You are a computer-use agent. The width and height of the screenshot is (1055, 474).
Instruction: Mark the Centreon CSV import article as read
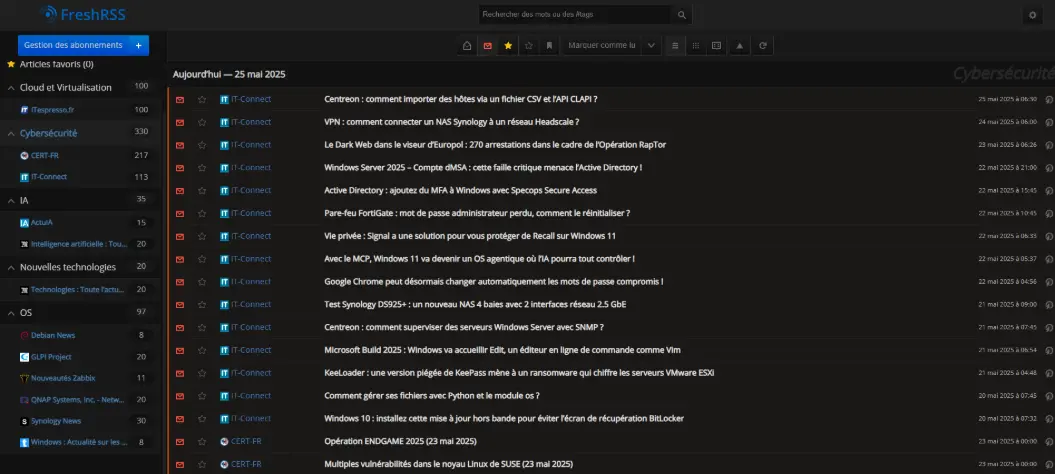tap(180, 100)
